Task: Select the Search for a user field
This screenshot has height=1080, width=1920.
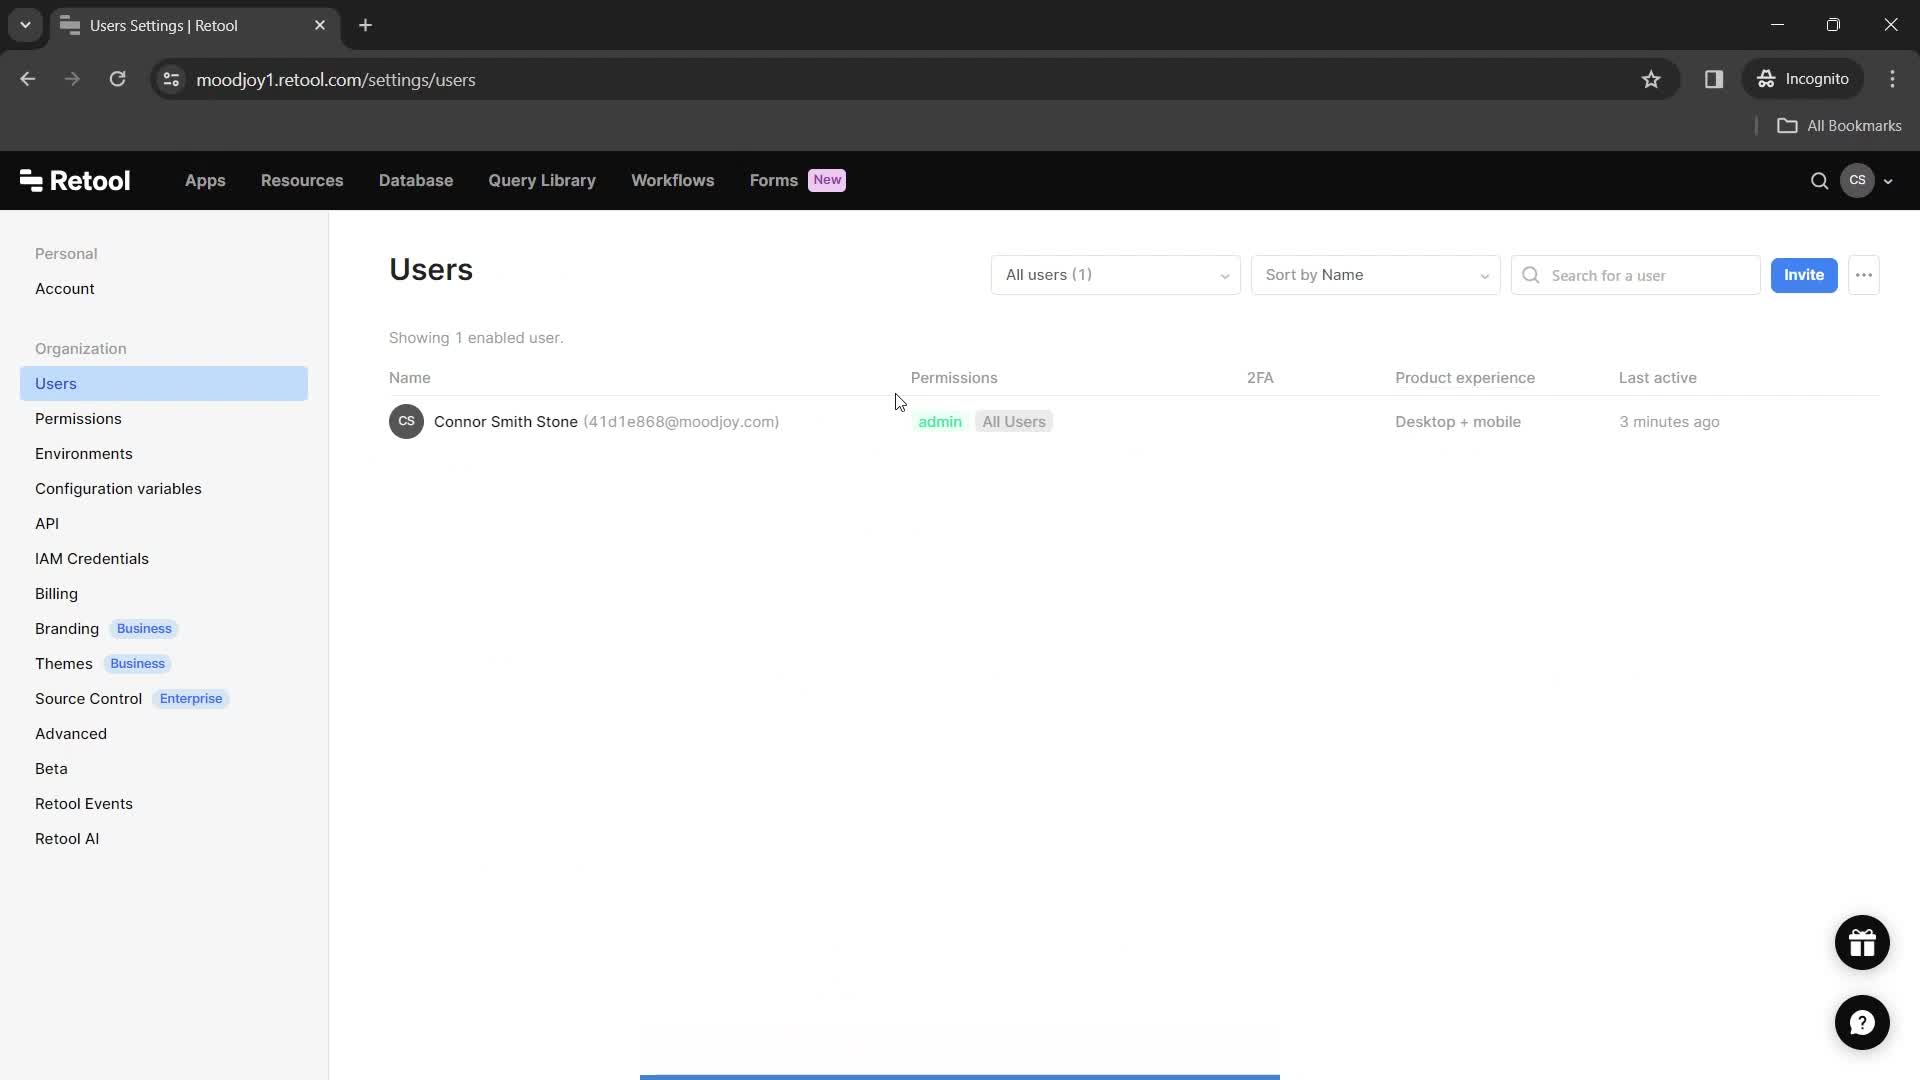Action: click(x=1643, y=274)
